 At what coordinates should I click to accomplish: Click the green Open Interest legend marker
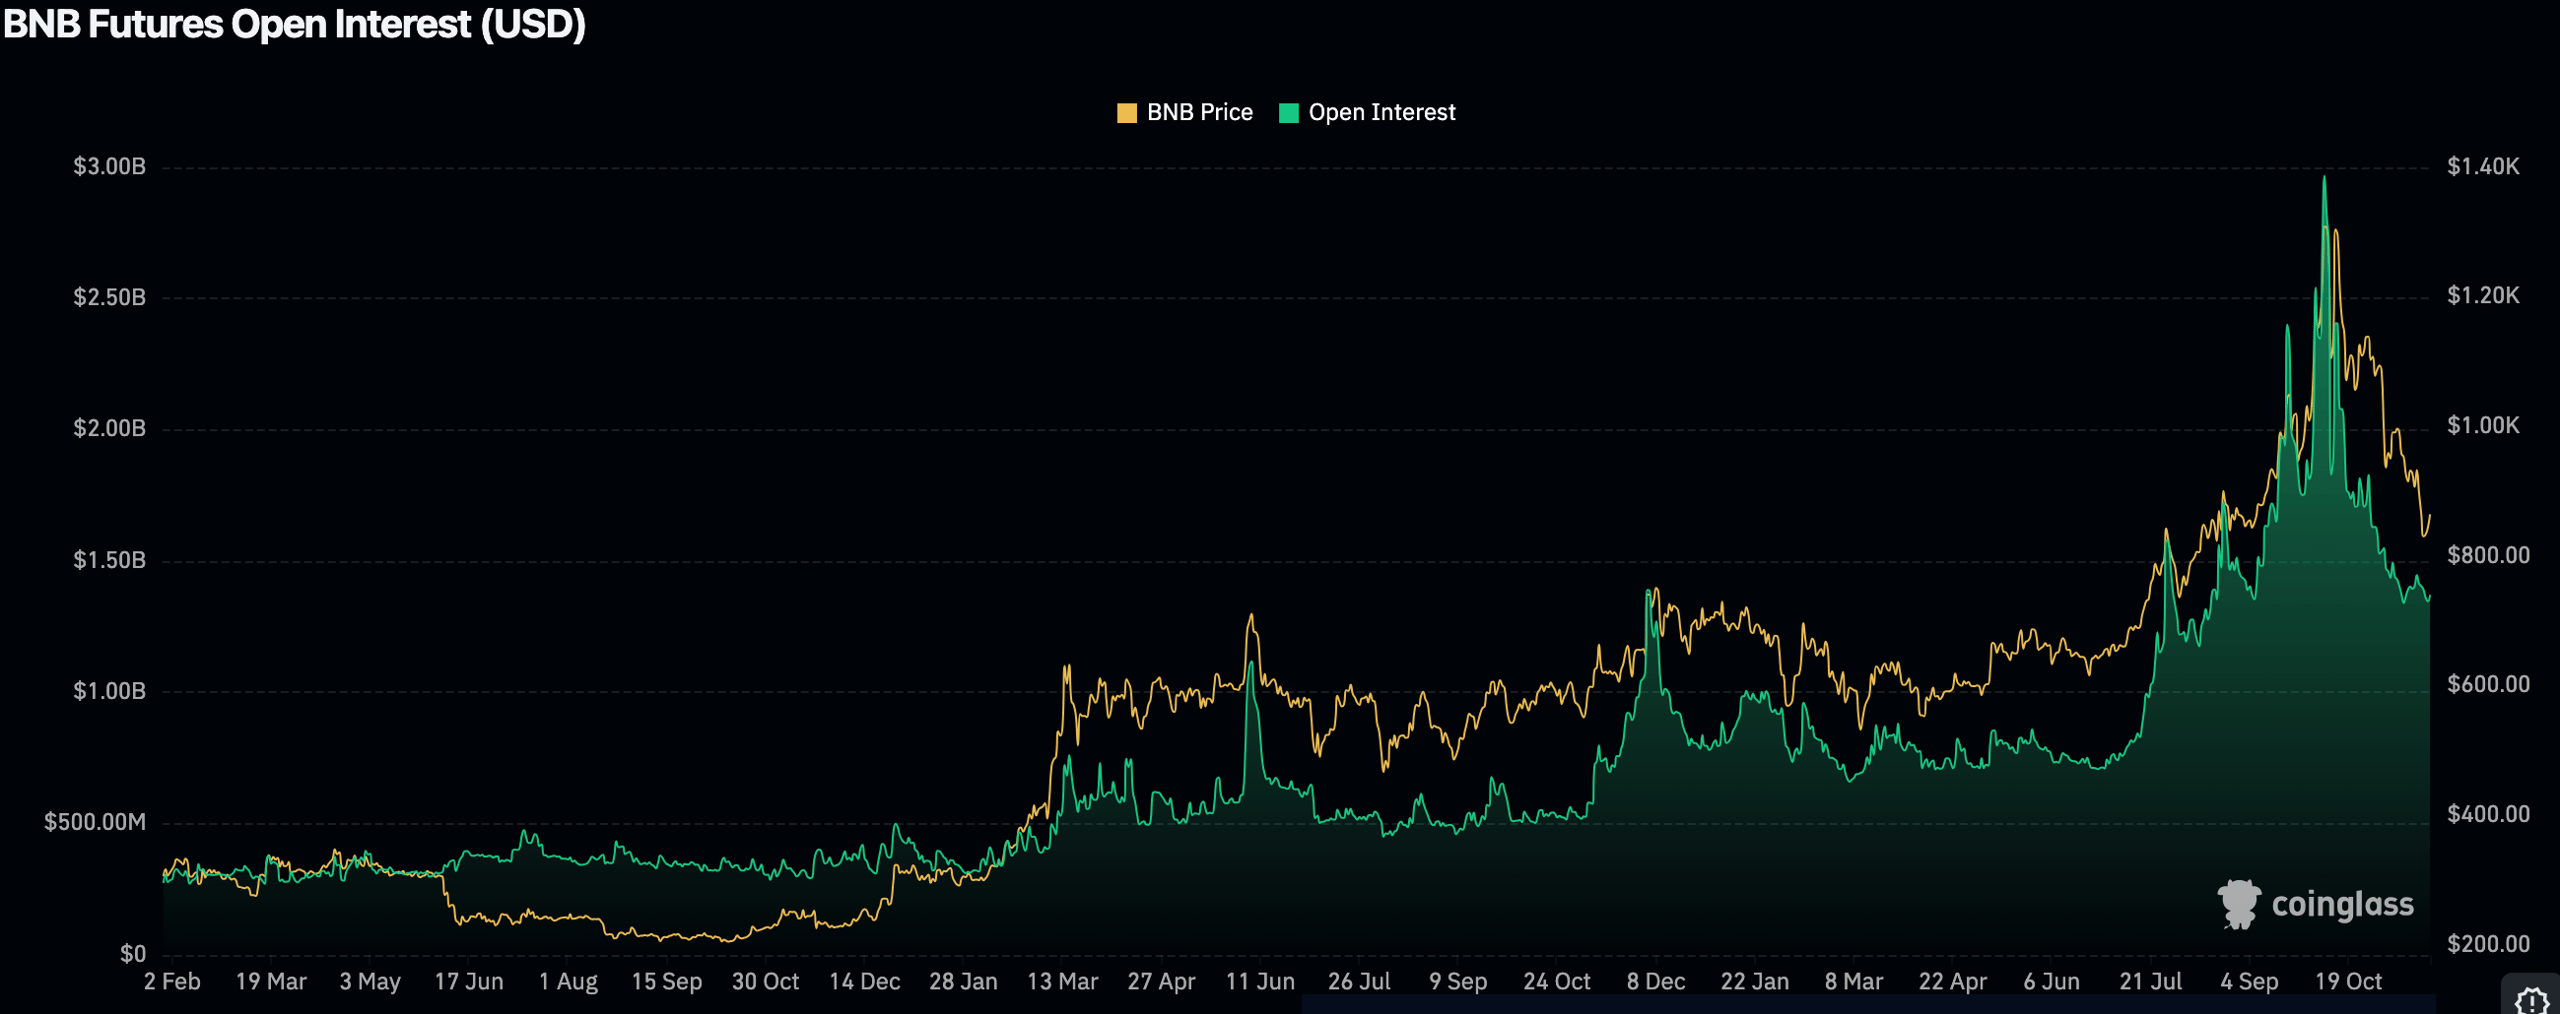[x=1290, y=112]
